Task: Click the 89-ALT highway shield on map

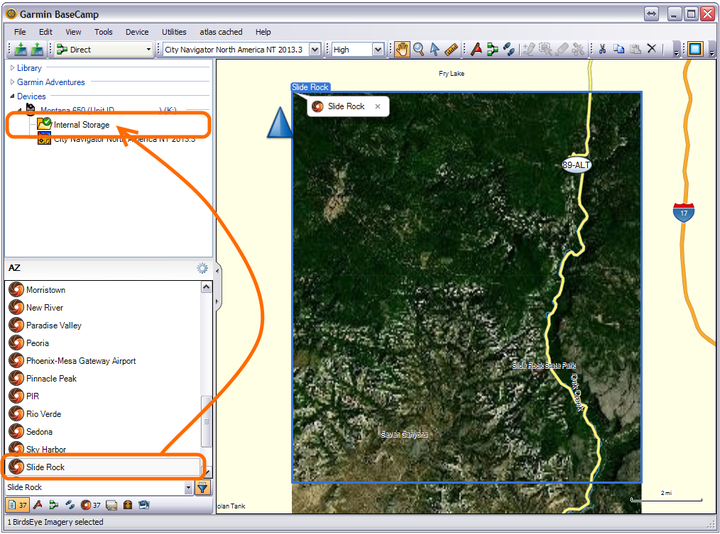Action: tap(576, 165)
